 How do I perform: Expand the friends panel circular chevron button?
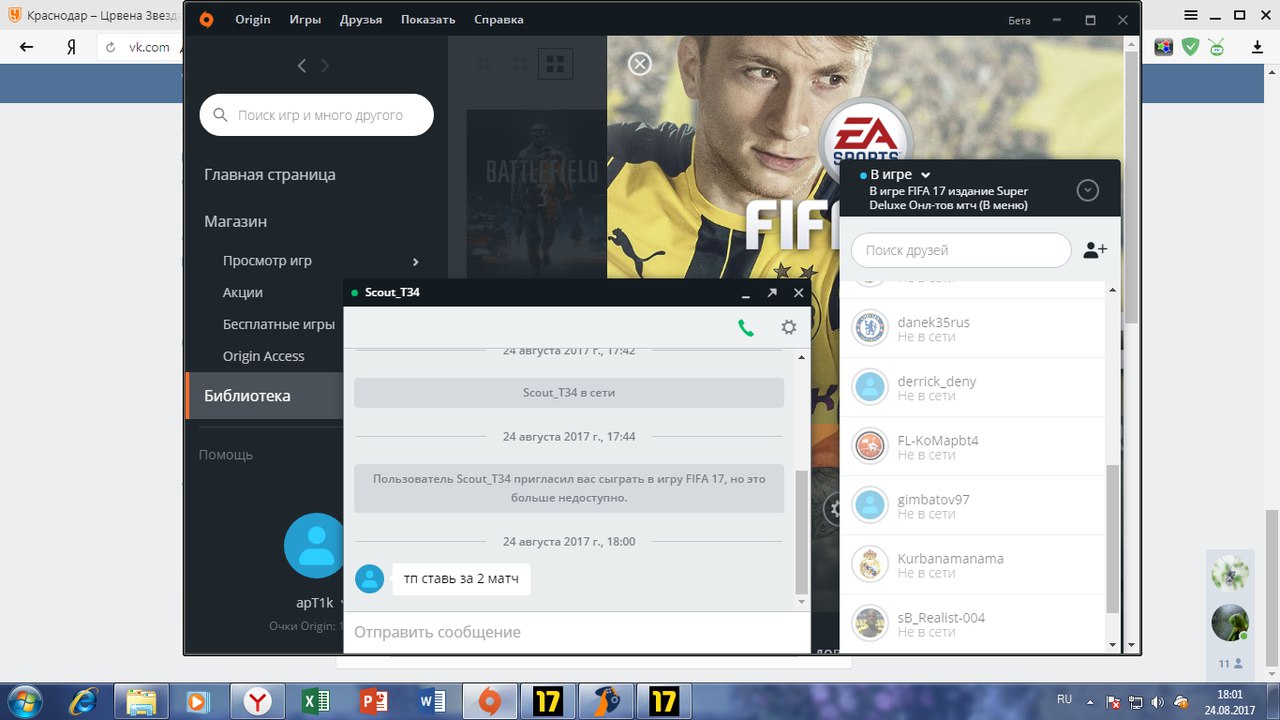tap(1088, 190)
